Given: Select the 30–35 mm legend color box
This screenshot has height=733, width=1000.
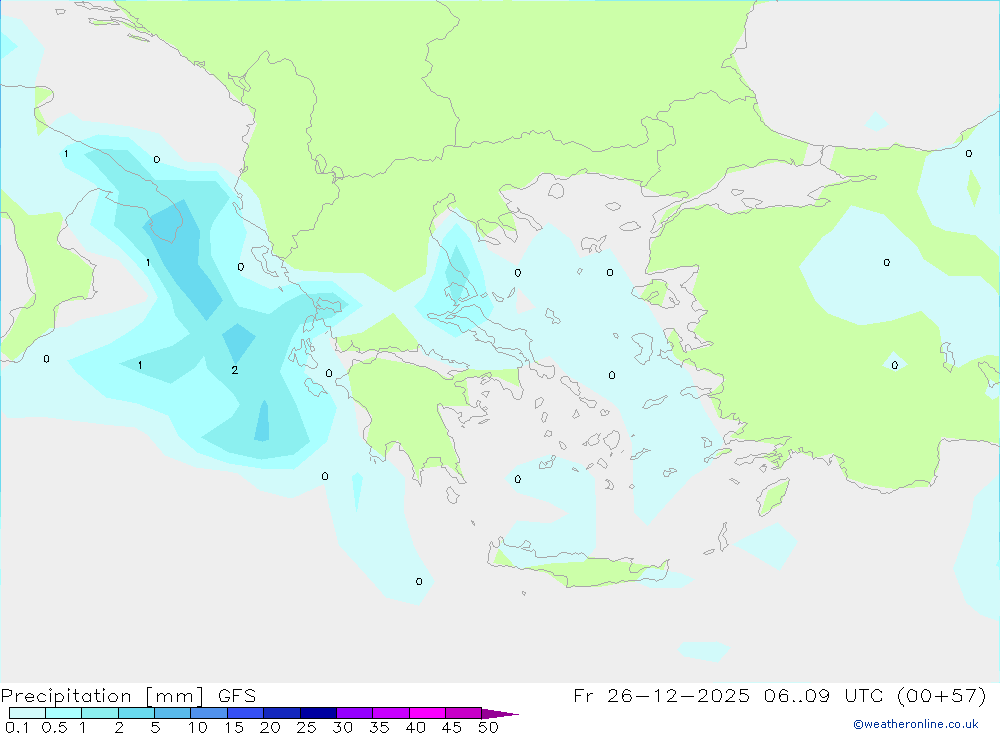Looking at the screenshot, I should 355,713.
